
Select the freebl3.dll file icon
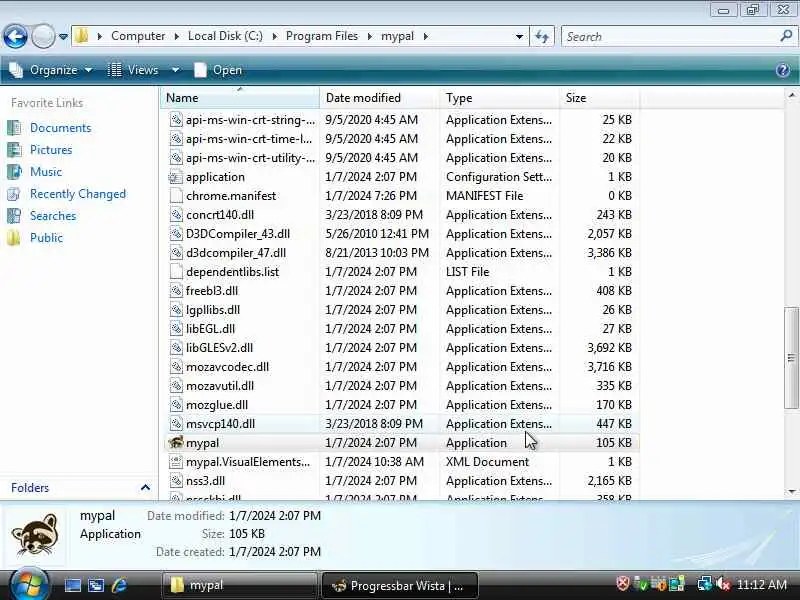click(x=176, y=291)
